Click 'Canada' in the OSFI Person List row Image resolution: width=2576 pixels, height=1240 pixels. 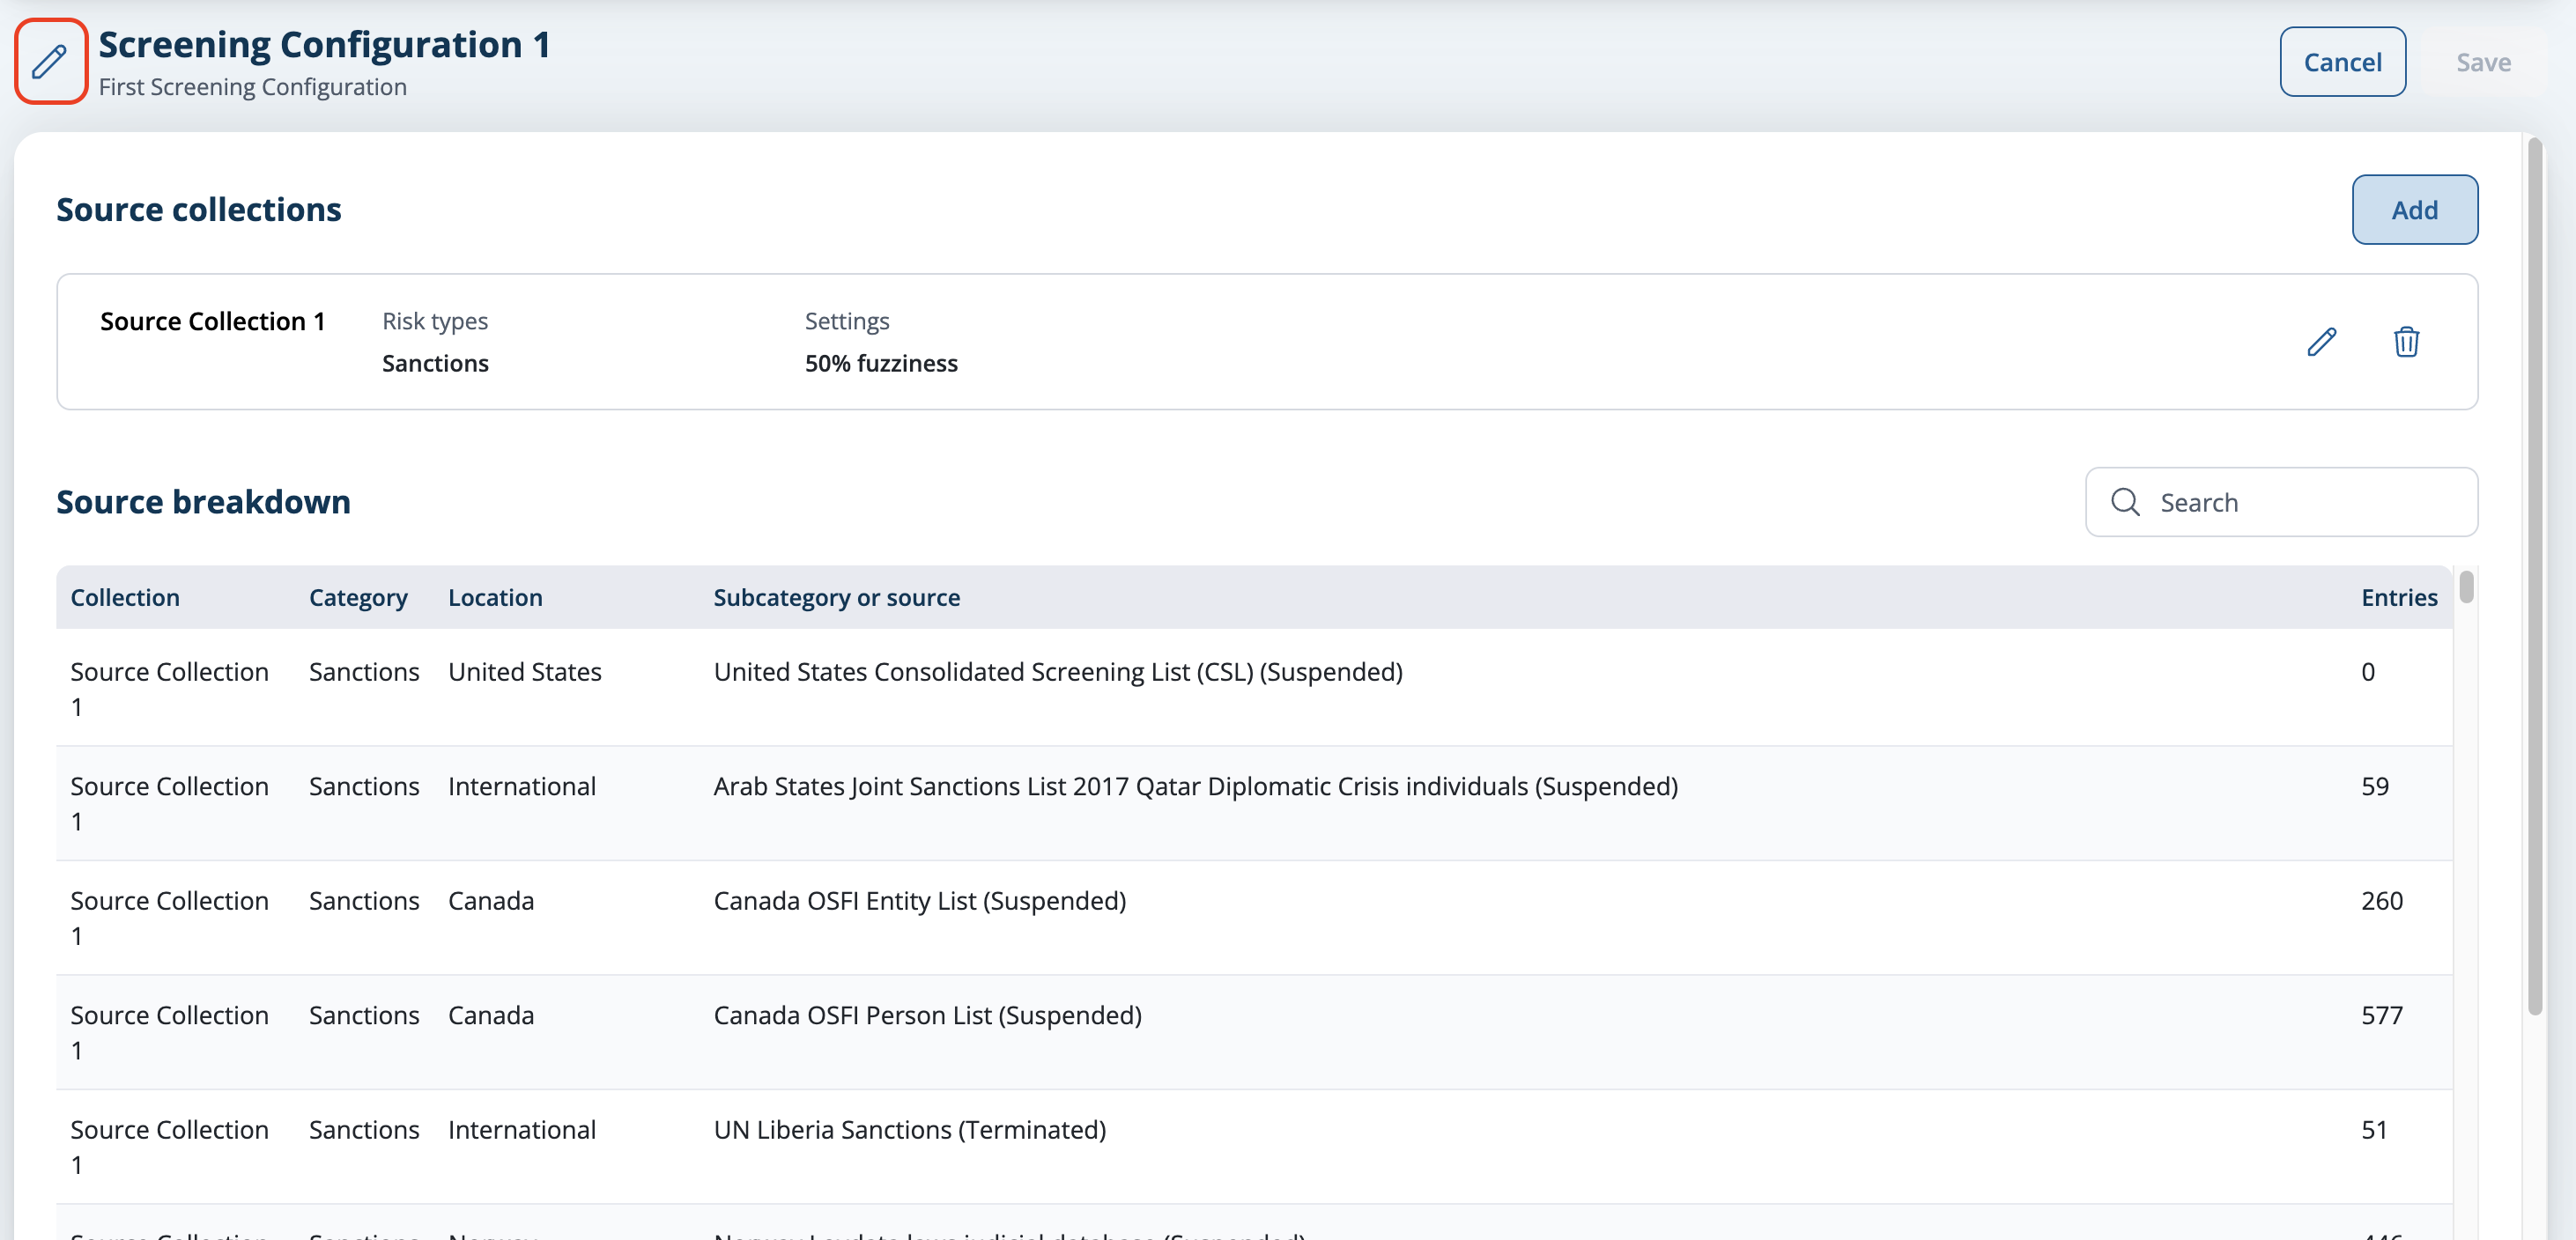pos(490,1015)
